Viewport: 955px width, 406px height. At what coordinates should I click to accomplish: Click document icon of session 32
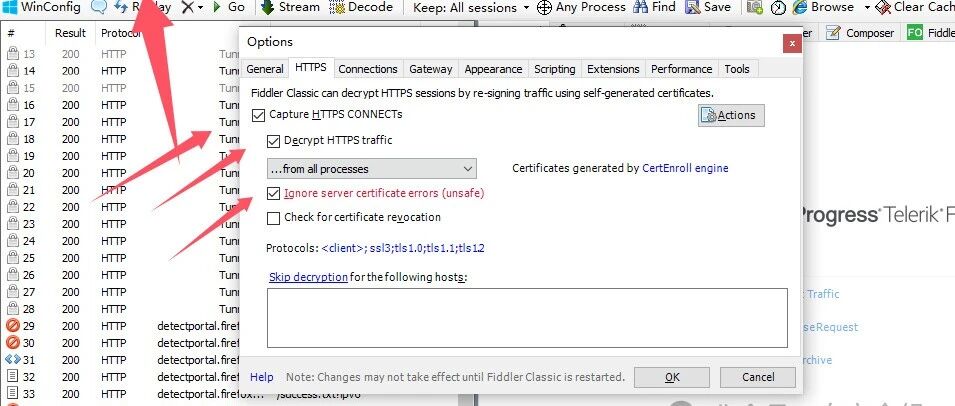[12, 377]
